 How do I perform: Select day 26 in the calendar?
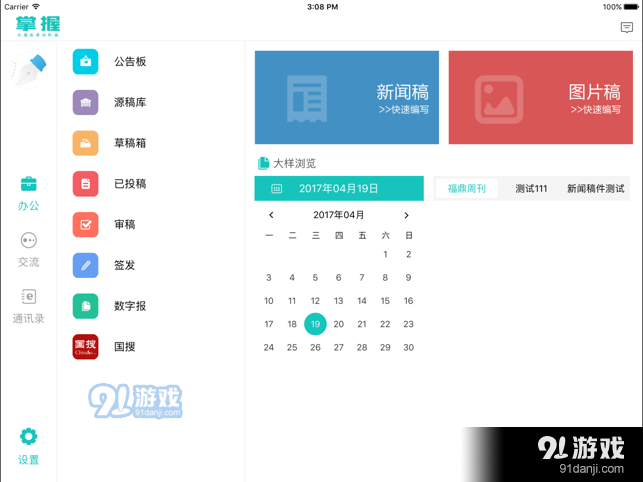pos(315,347)
